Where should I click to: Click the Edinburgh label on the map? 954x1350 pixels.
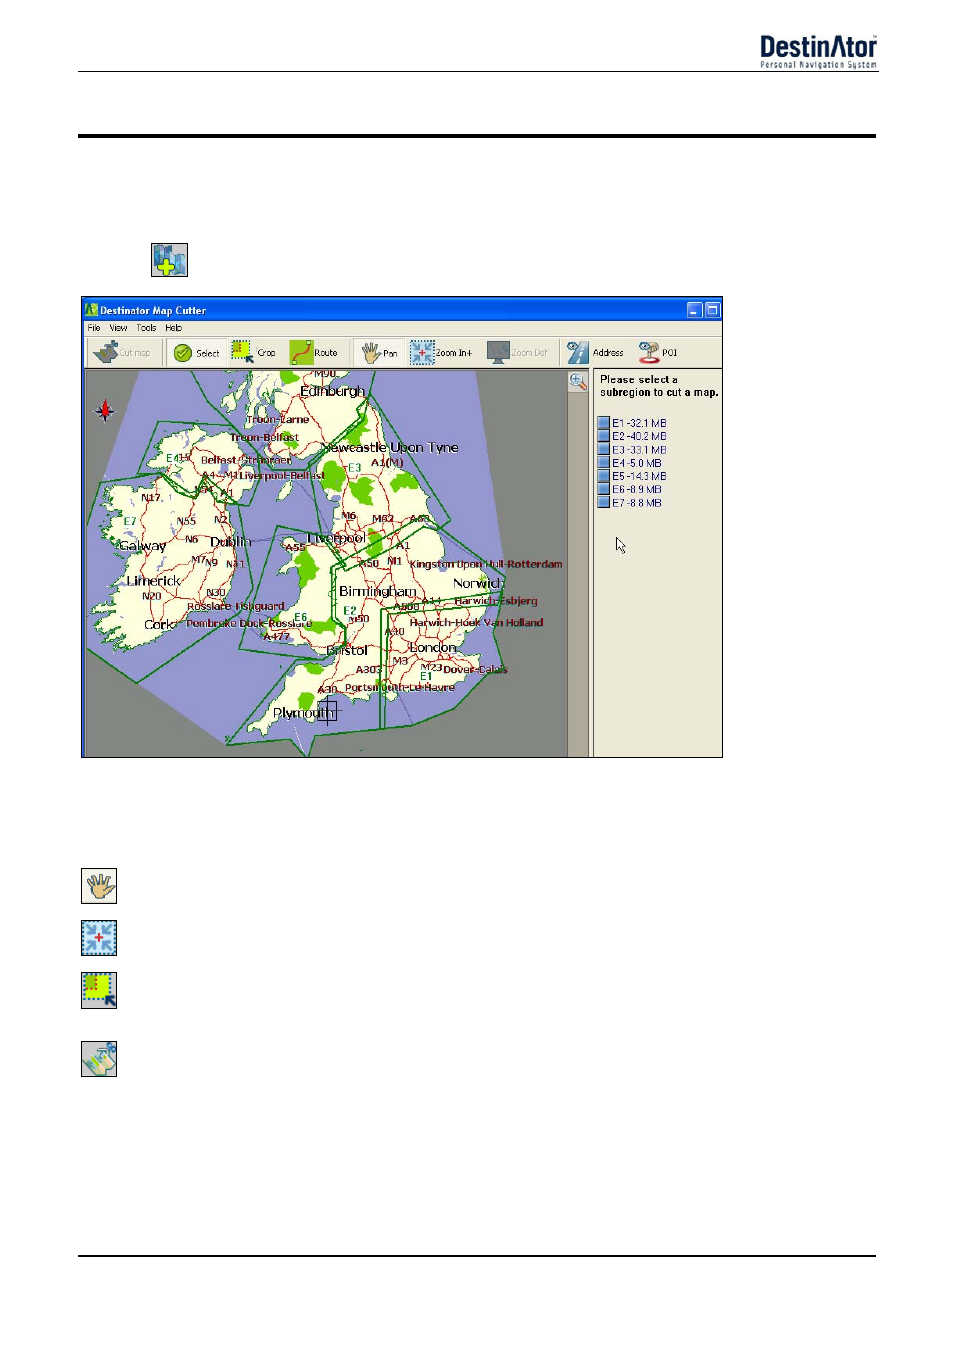click(x=332, y=391)
